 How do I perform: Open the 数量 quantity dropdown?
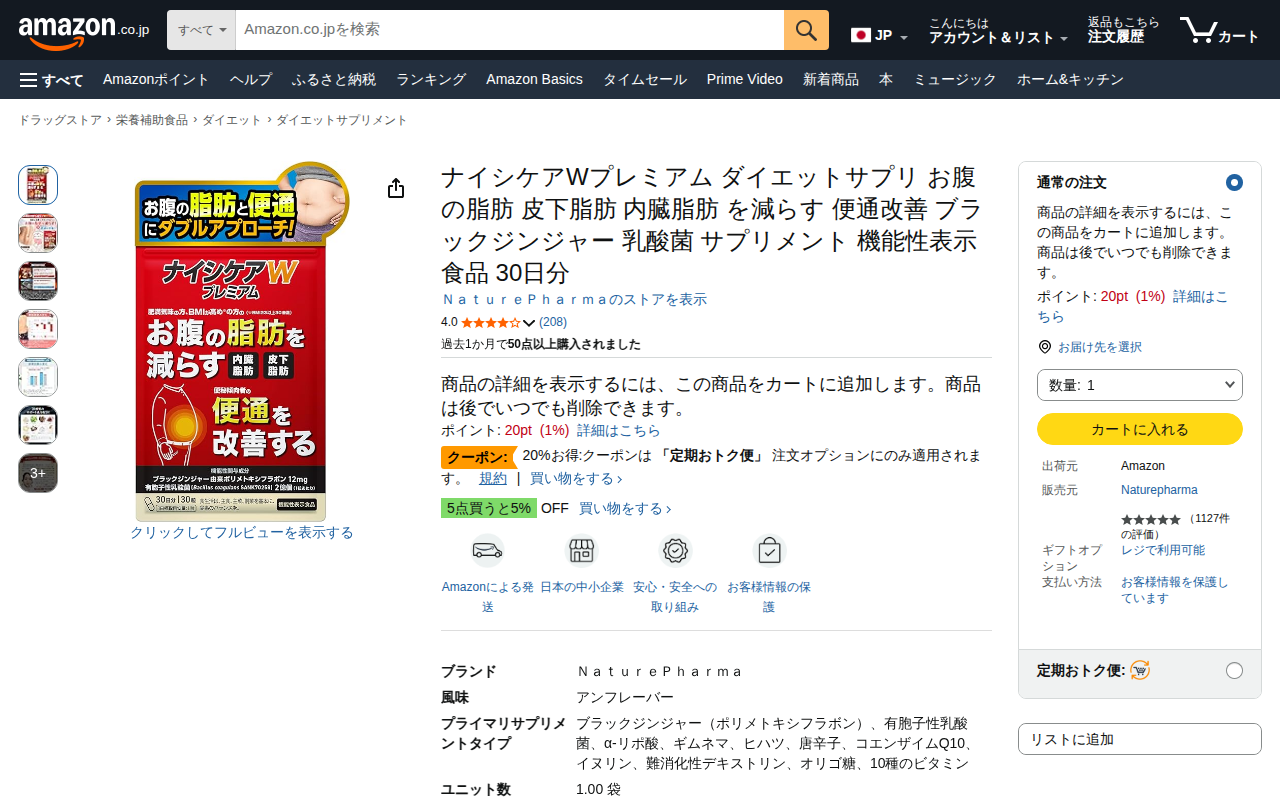1140,385
